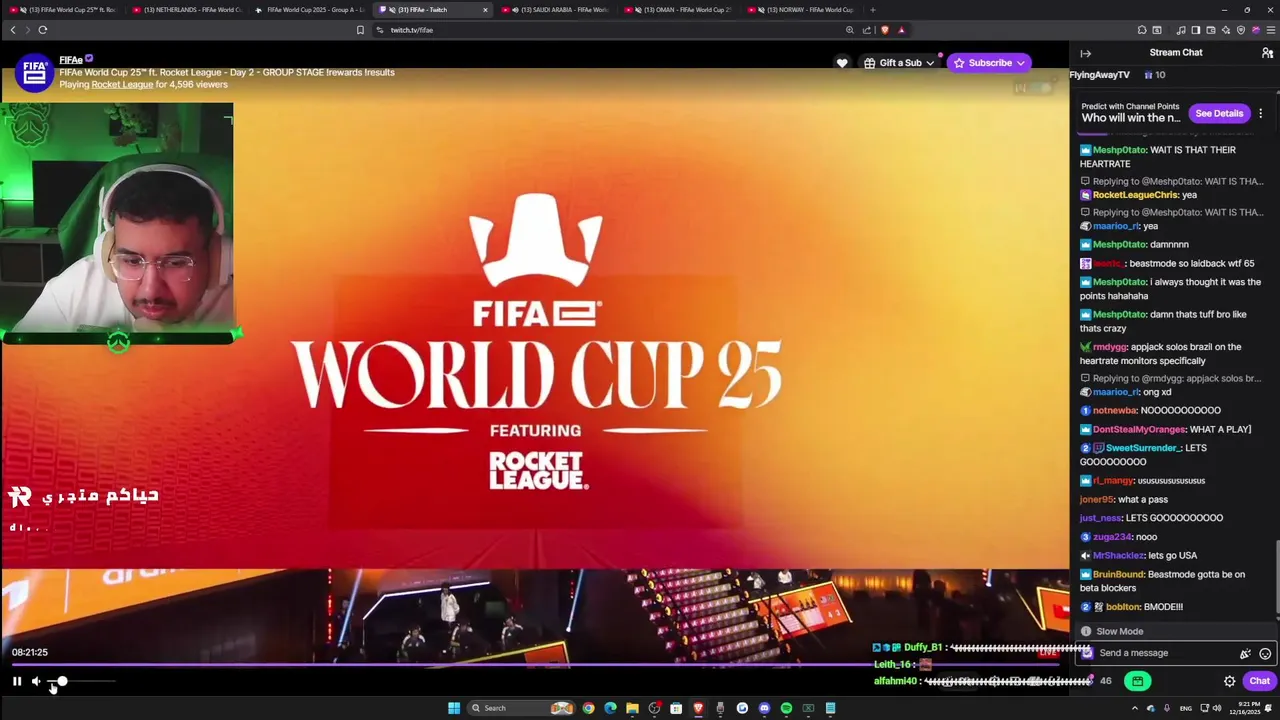This screenshot has width=1280, height=720.
Task: Switch to the NETHERLANDS FIFAe browser tab
Action: tap(186, 10)
